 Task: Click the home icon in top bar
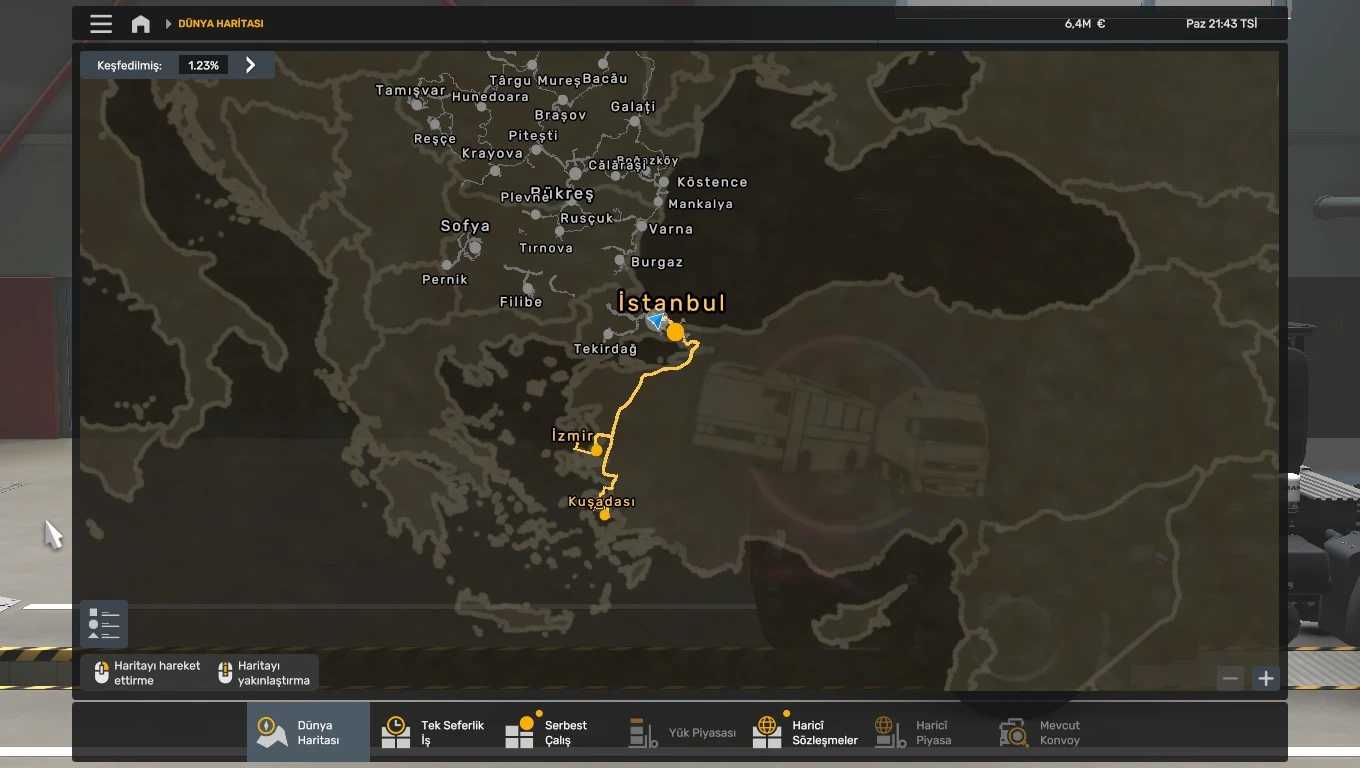(141, 24)
